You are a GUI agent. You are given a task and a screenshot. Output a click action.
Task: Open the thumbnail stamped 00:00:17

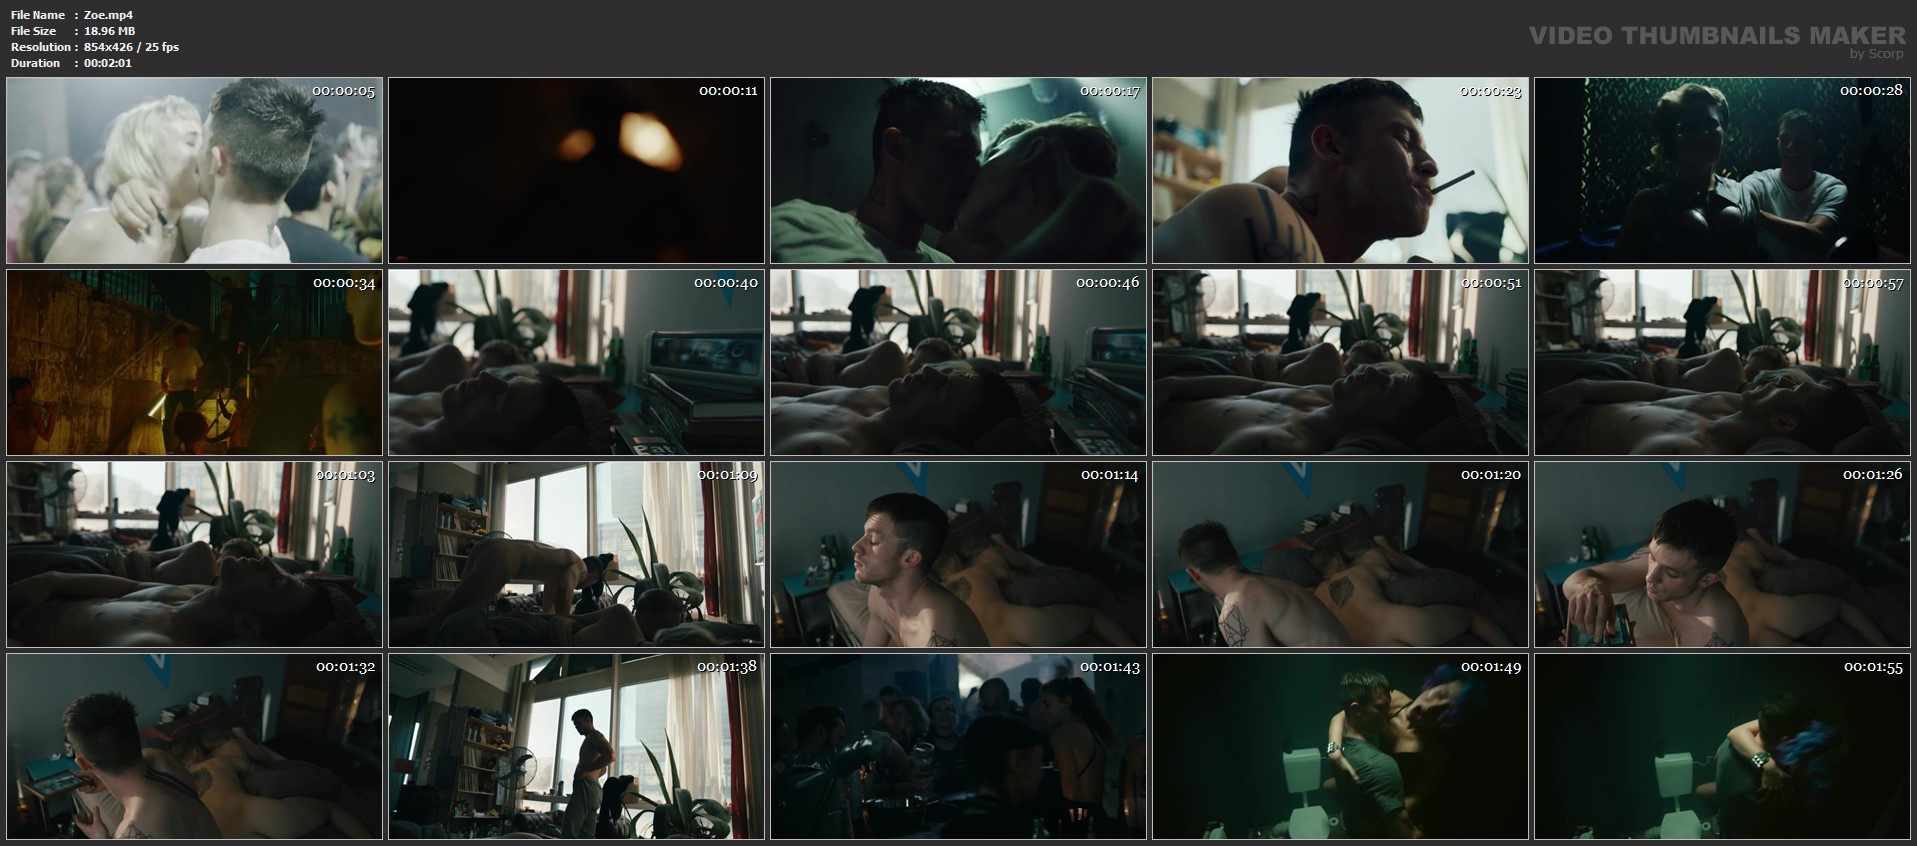958,170
